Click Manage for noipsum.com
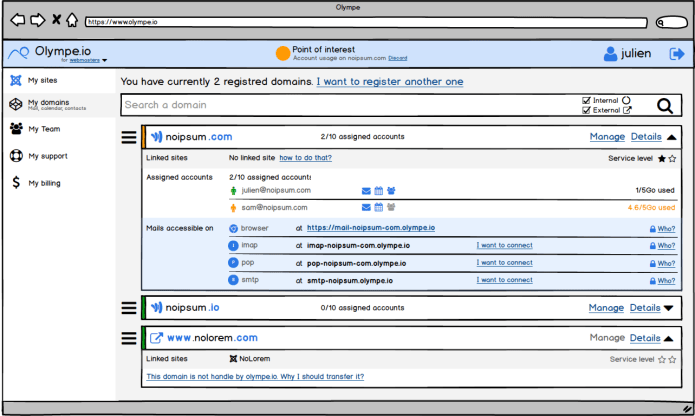 (x=607, y=137)
